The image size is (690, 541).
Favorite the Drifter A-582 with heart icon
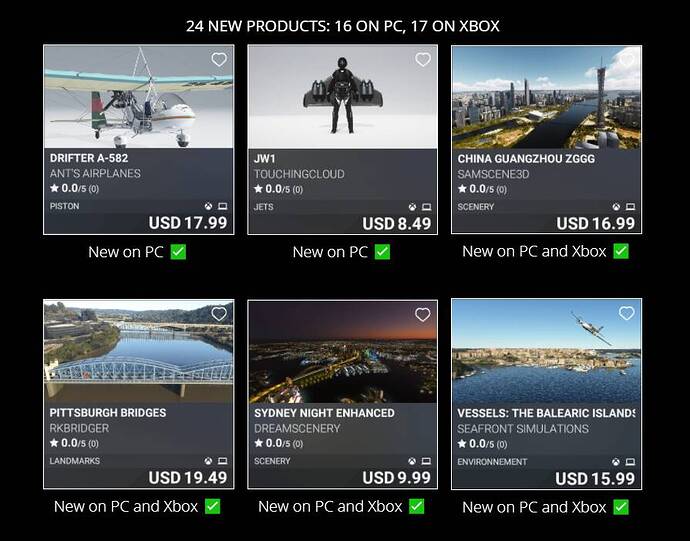[x=219, y=59]
